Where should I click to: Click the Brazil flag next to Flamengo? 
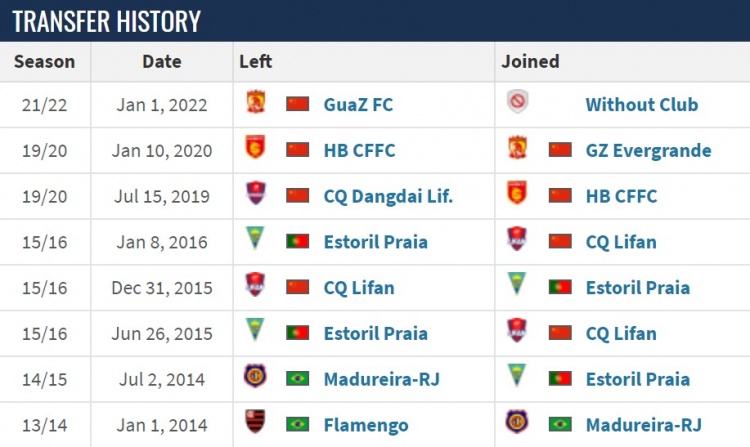click(298, 425)
